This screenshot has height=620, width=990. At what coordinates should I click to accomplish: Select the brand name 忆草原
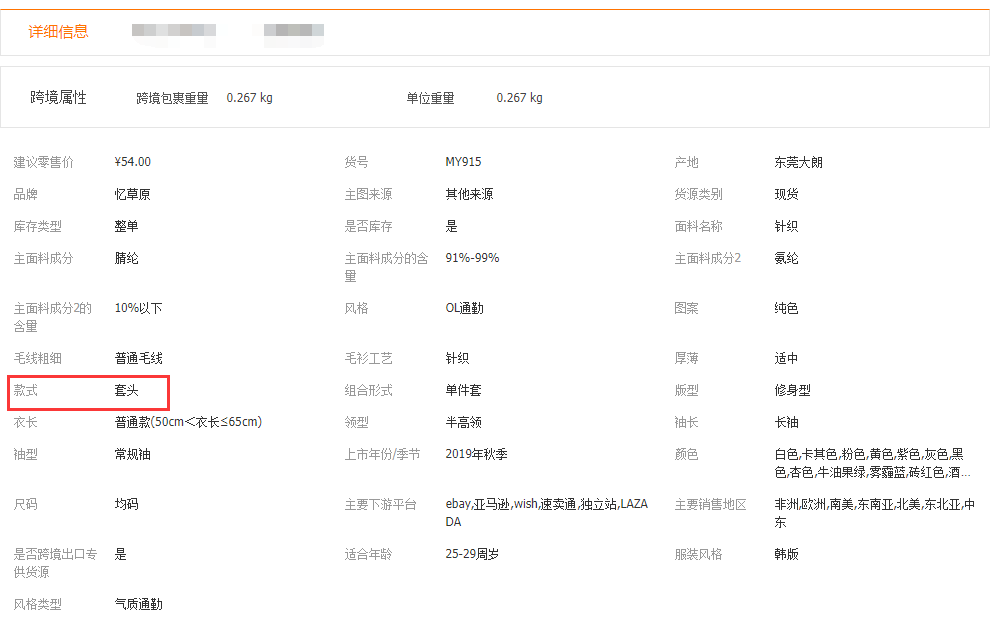[x=132, y=194]
